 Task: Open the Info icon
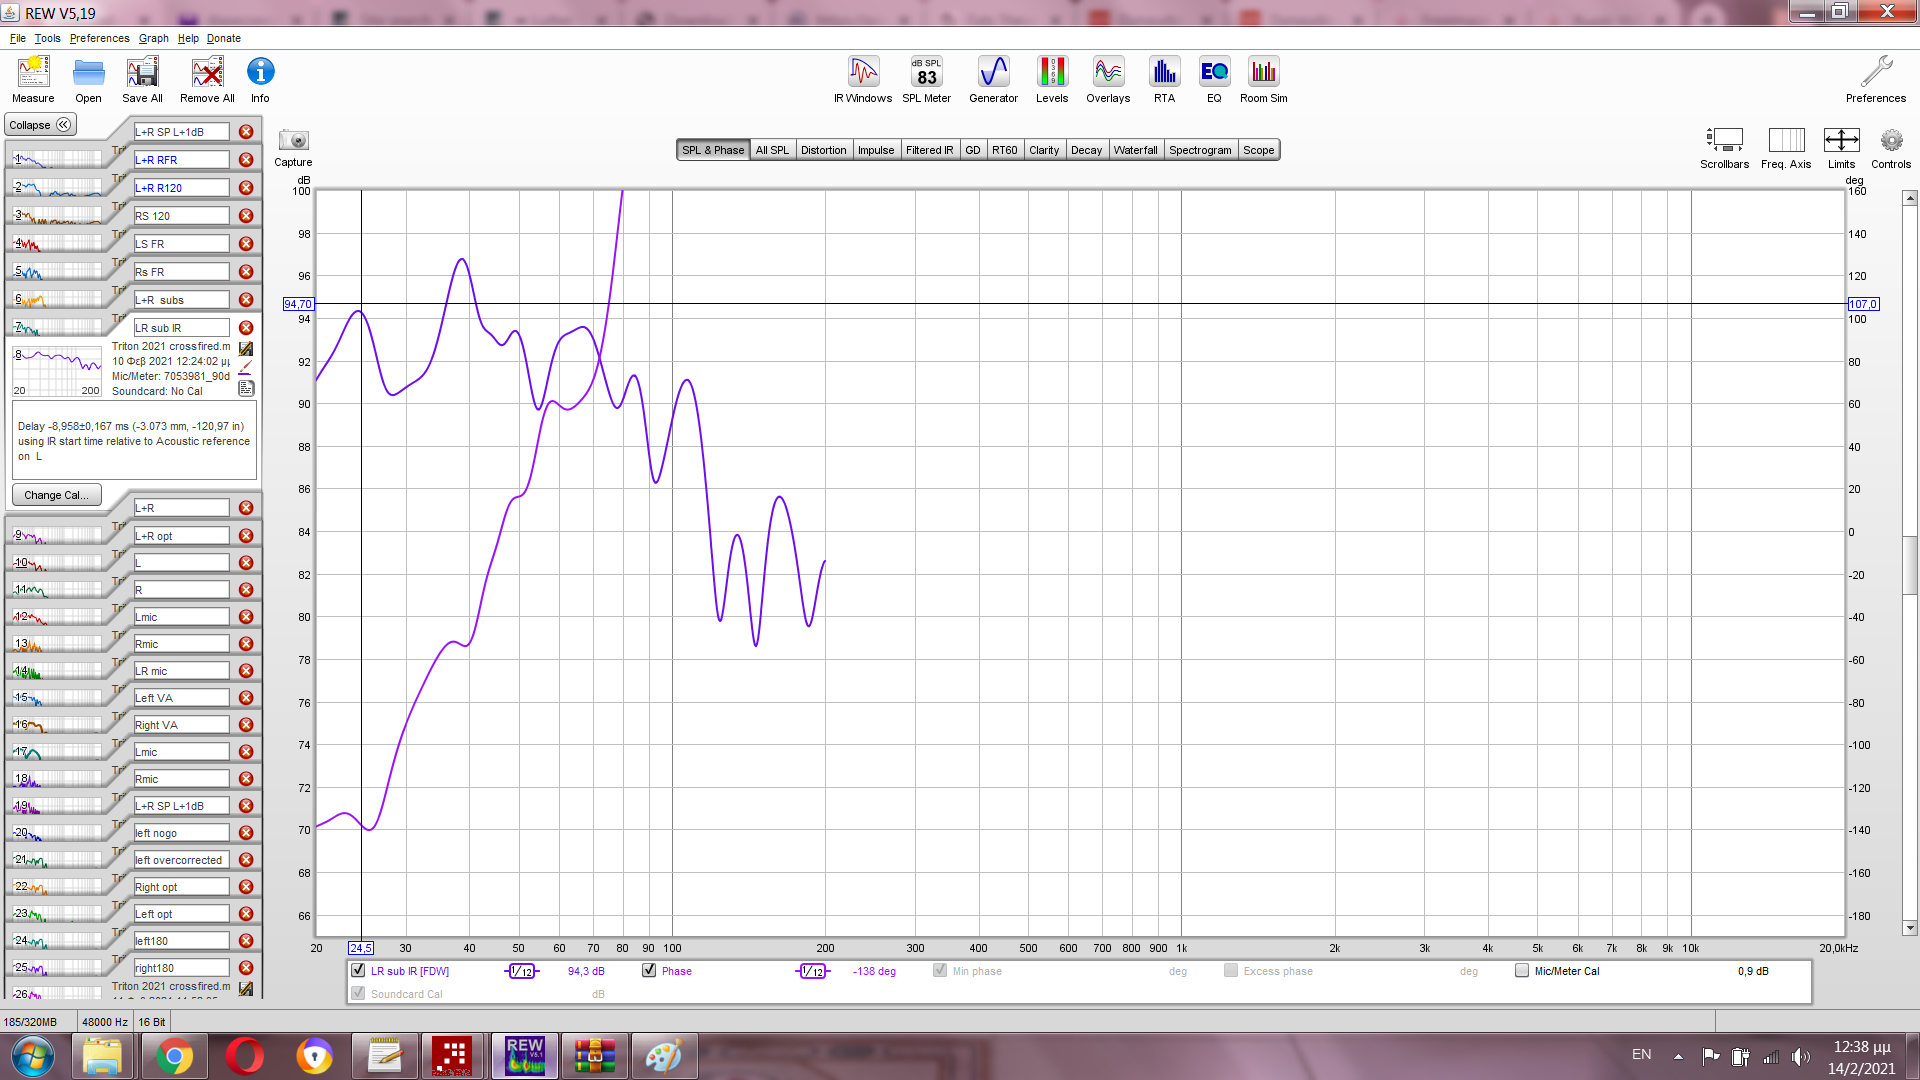(x=260, y=72)
